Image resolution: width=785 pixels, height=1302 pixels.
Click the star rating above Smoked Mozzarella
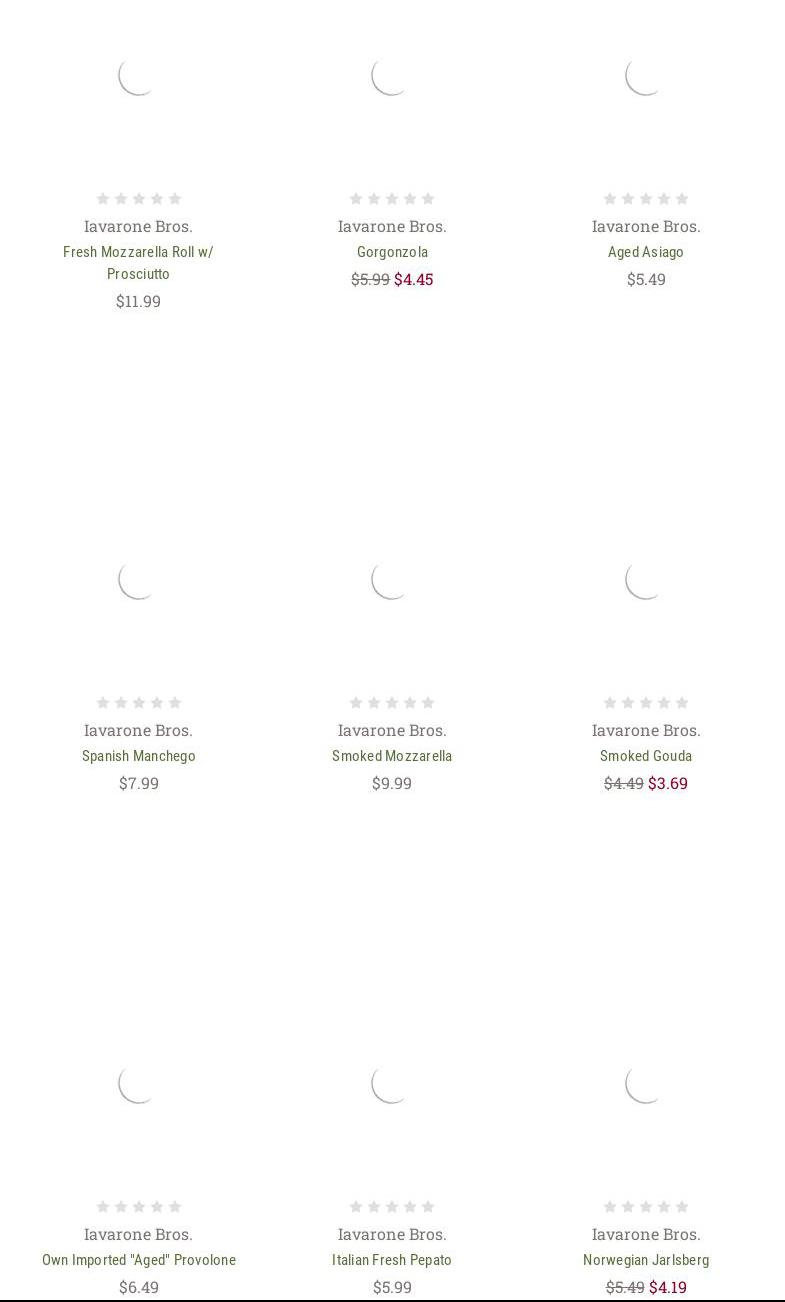(x=392, y=703)
